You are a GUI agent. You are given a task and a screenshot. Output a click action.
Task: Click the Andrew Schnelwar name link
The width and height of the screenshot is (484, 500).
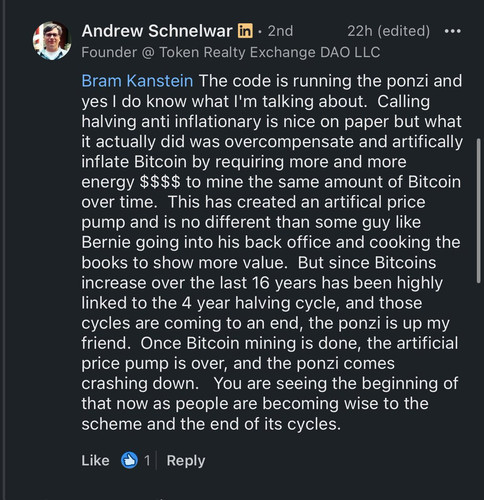click(157, 31)
